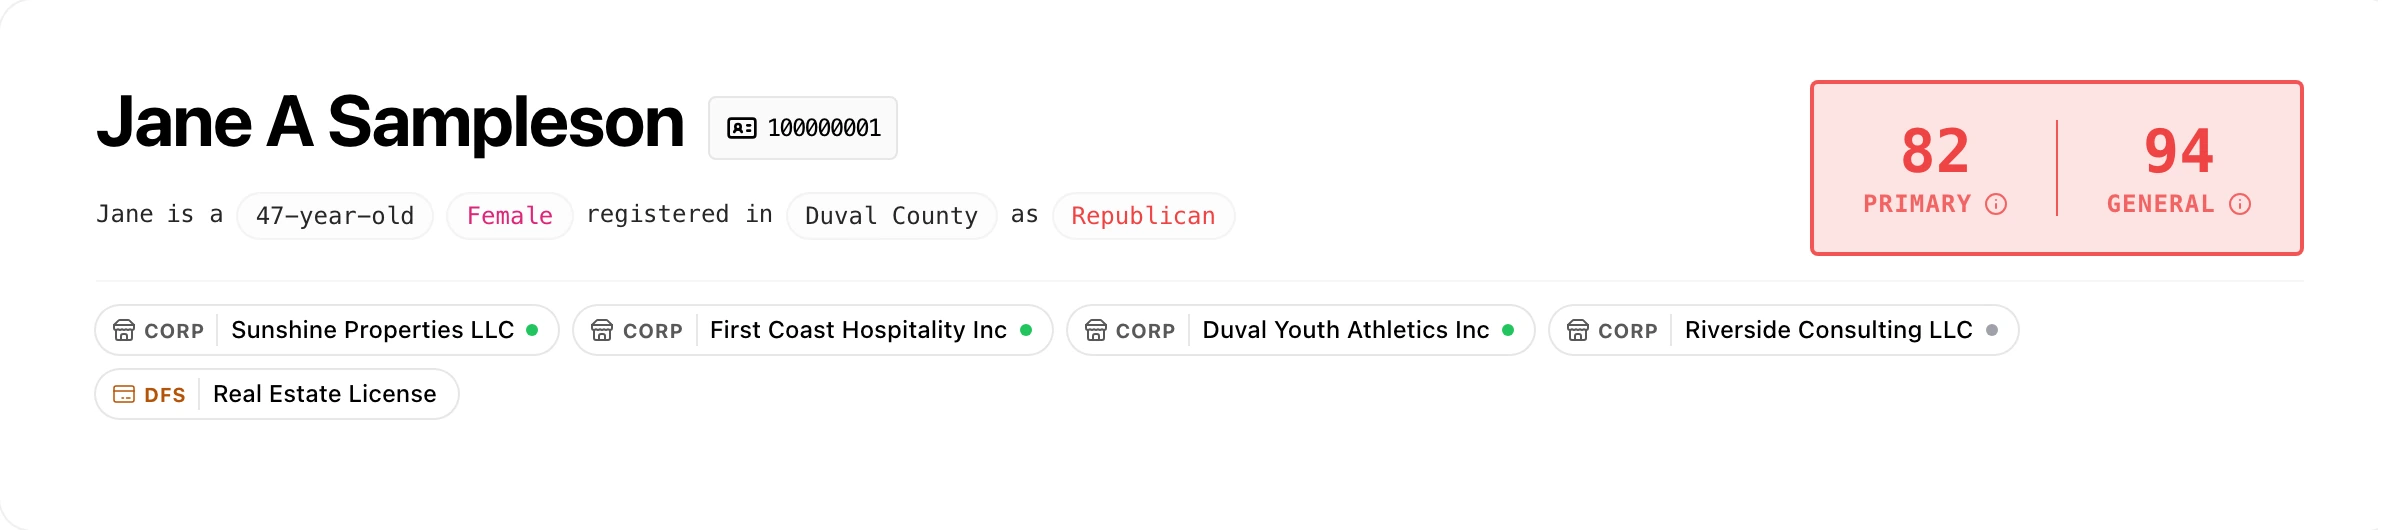Click the voter ID card icon
This screenshot has width=2400, height=530.
[x=741, y=128]
